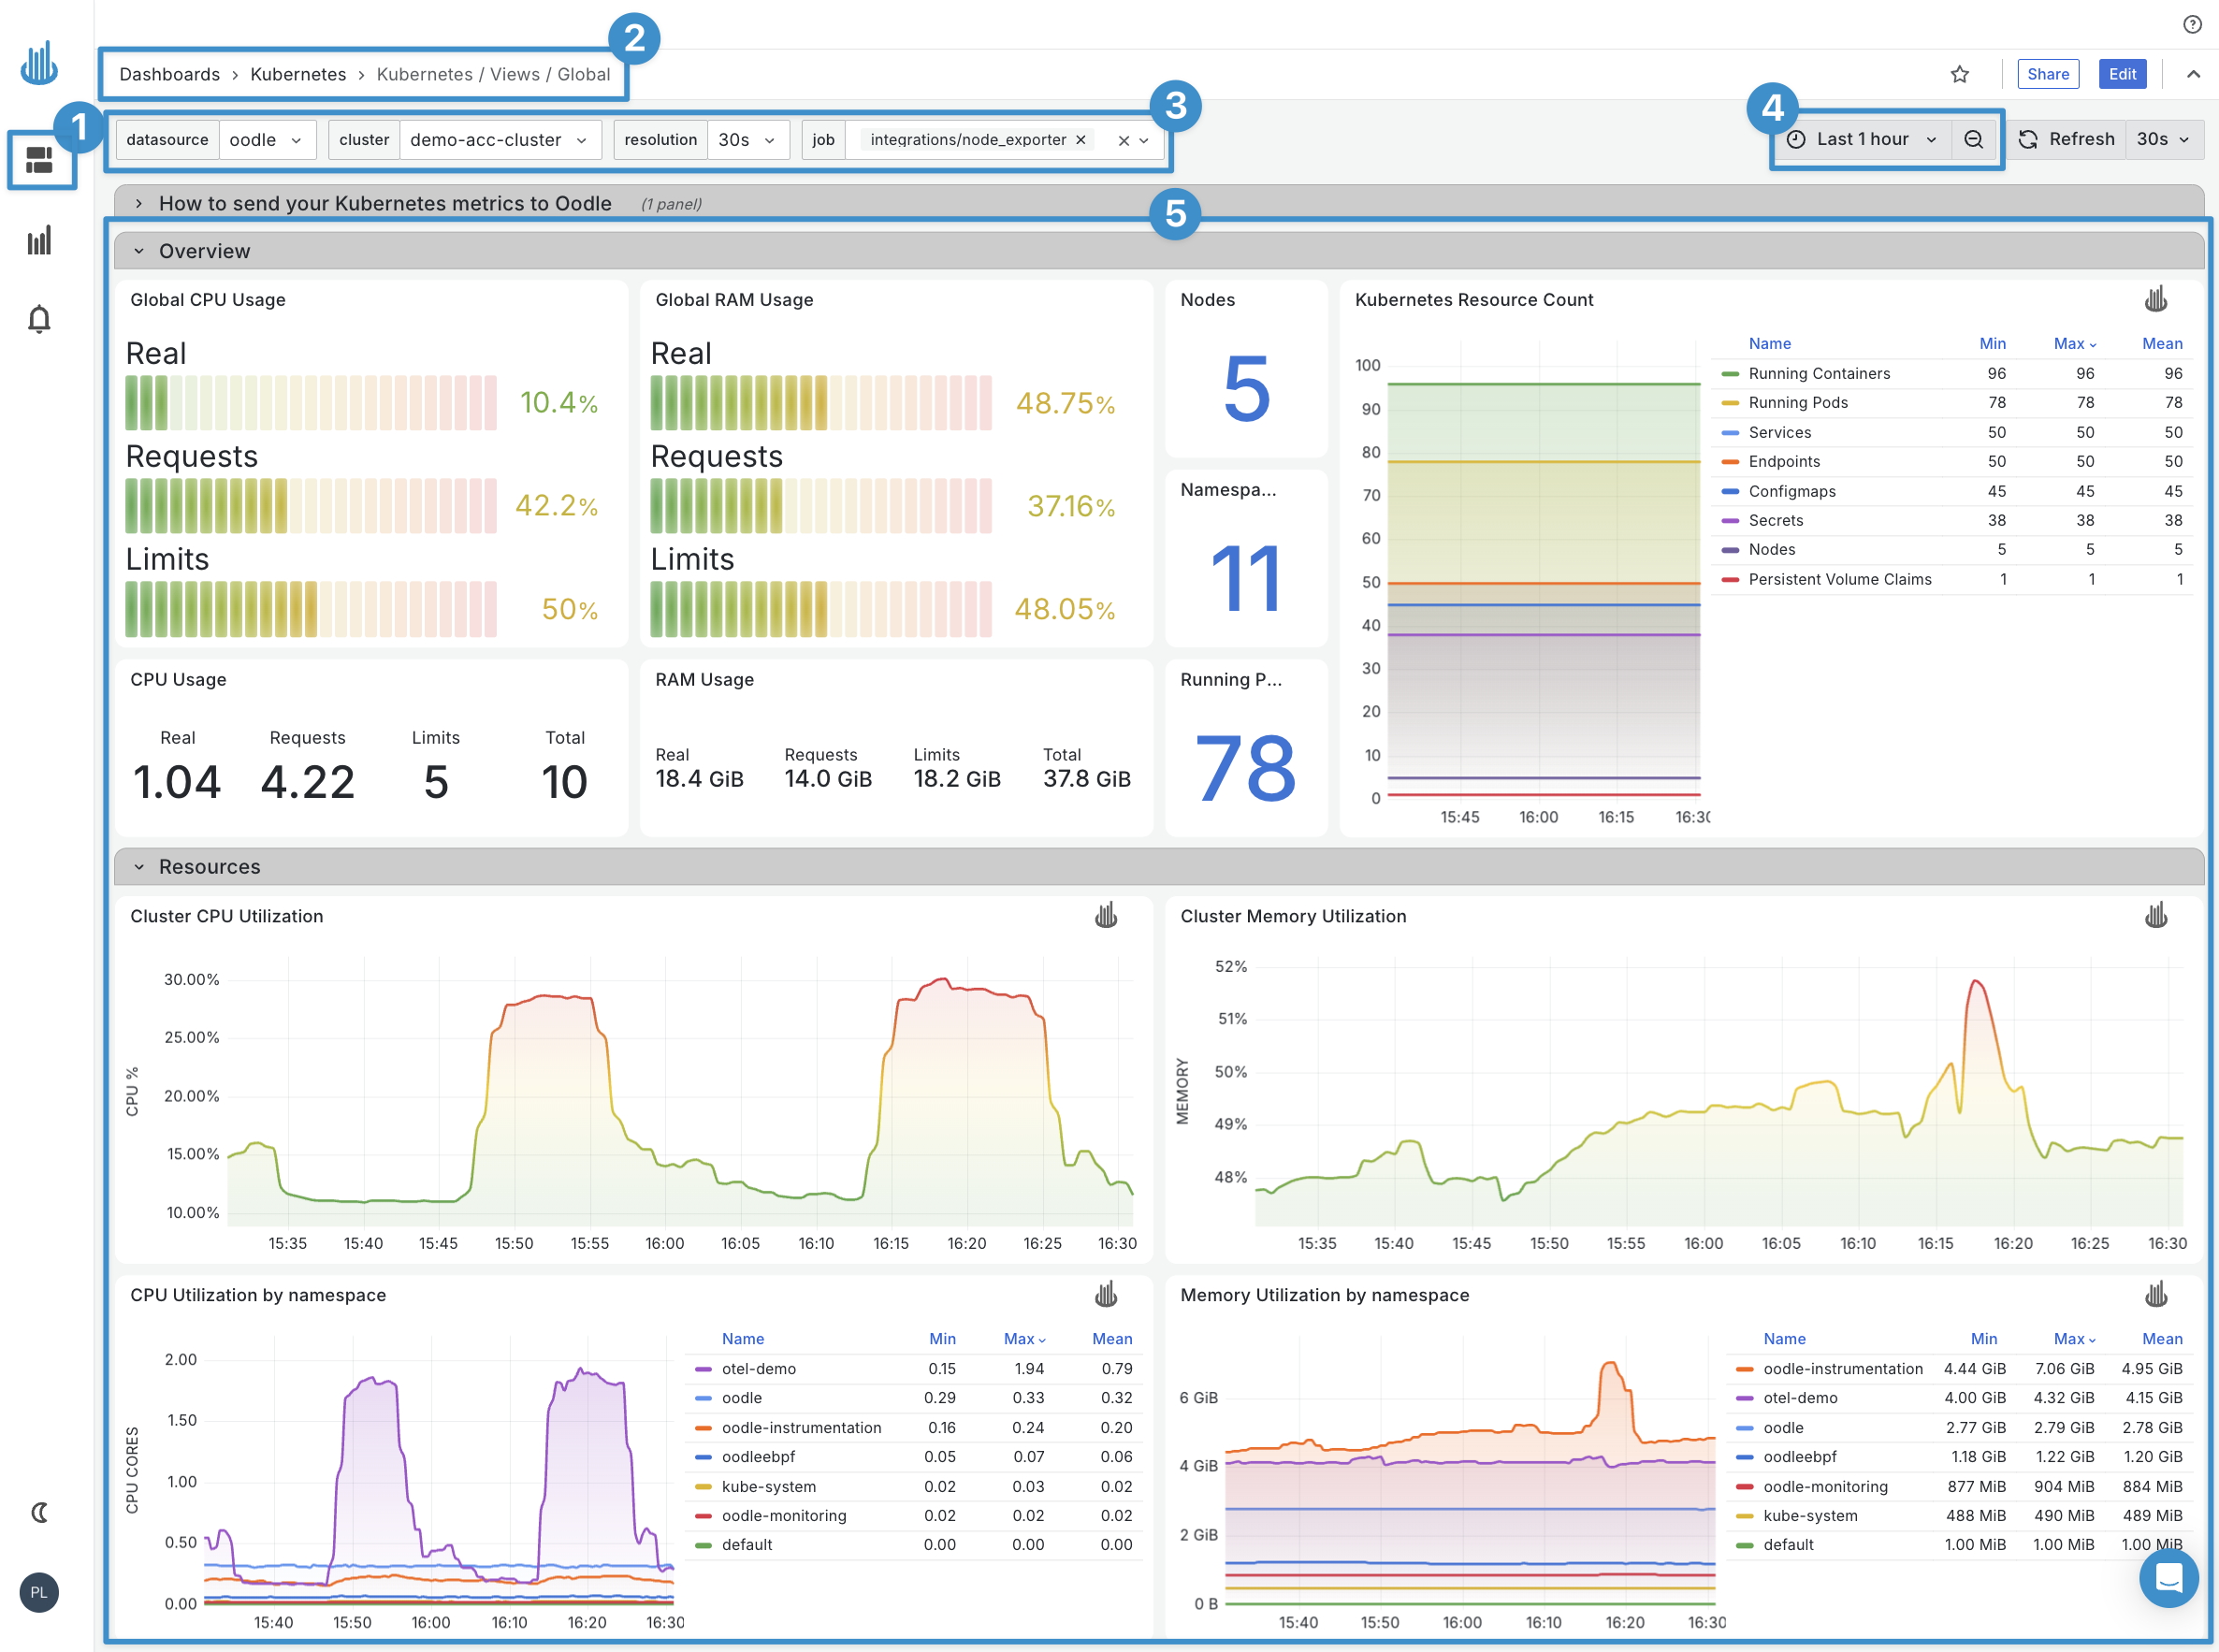Sort Resource Count legend by Mean
The image size is (2219, 1652).
(2162, 343)
